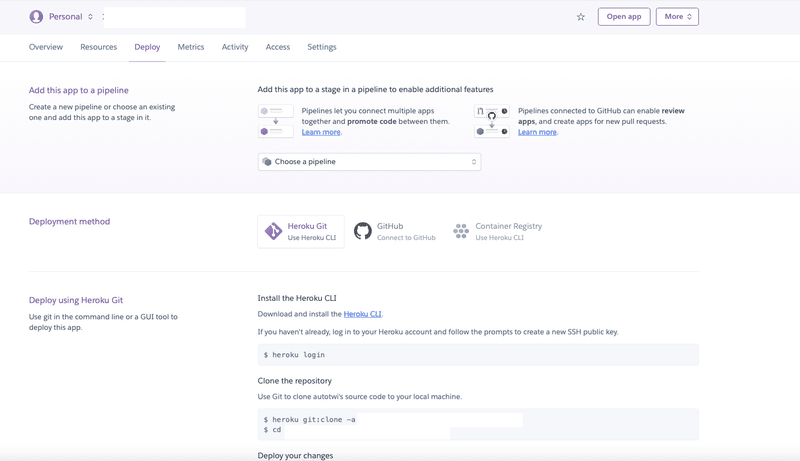Viewport: 800px width, 461px height.
Task: Choose GitHub Connect to GitHub method
Action: click(395, 232)
